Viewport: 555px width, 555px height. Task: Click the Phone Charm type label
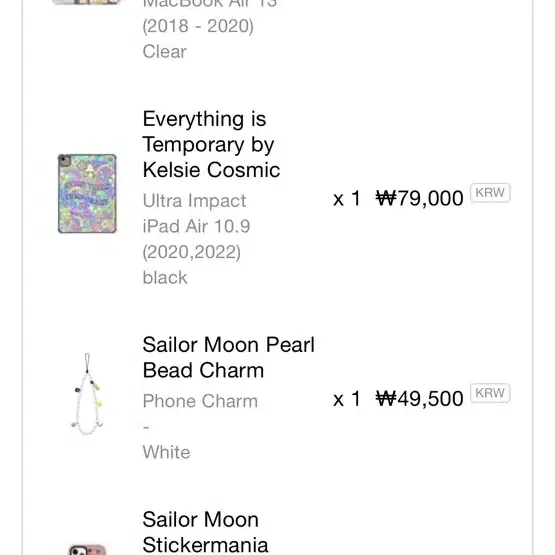click(x=200, y=401)
